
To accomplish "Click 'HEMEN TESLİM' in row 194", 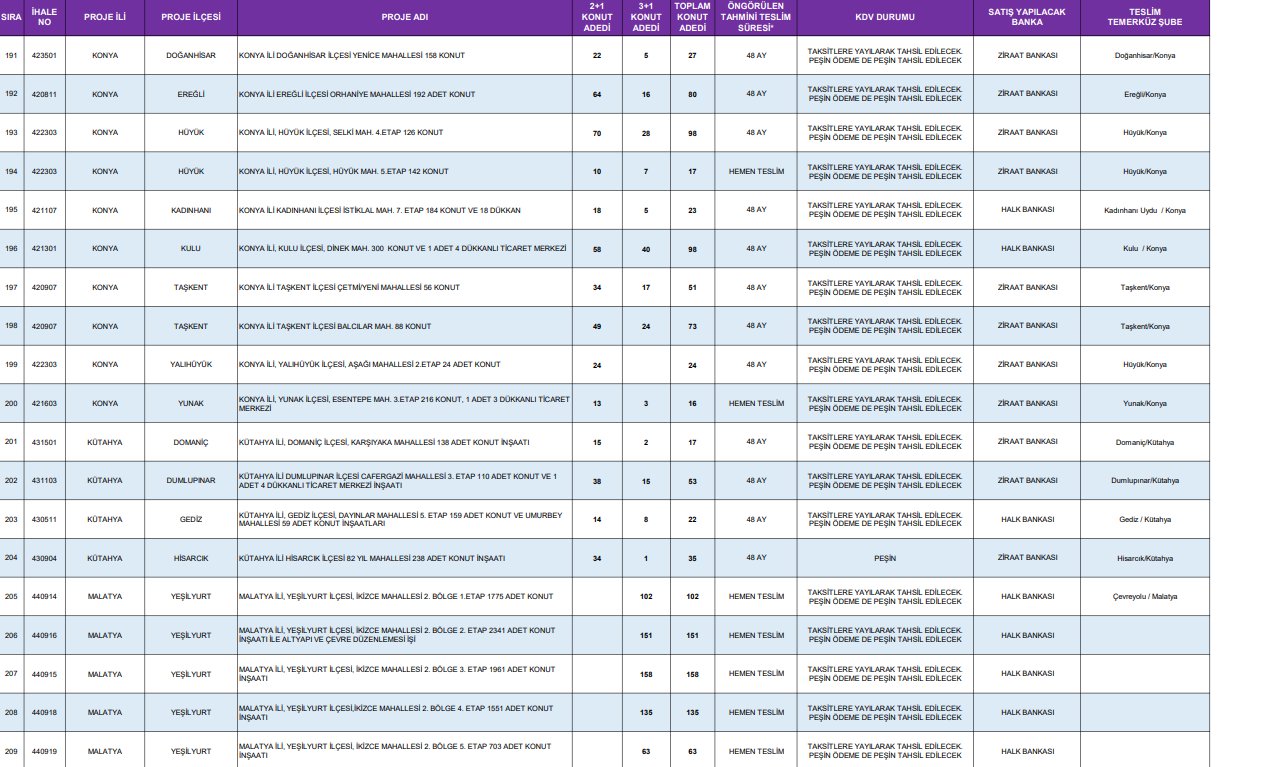I will 756,172.
